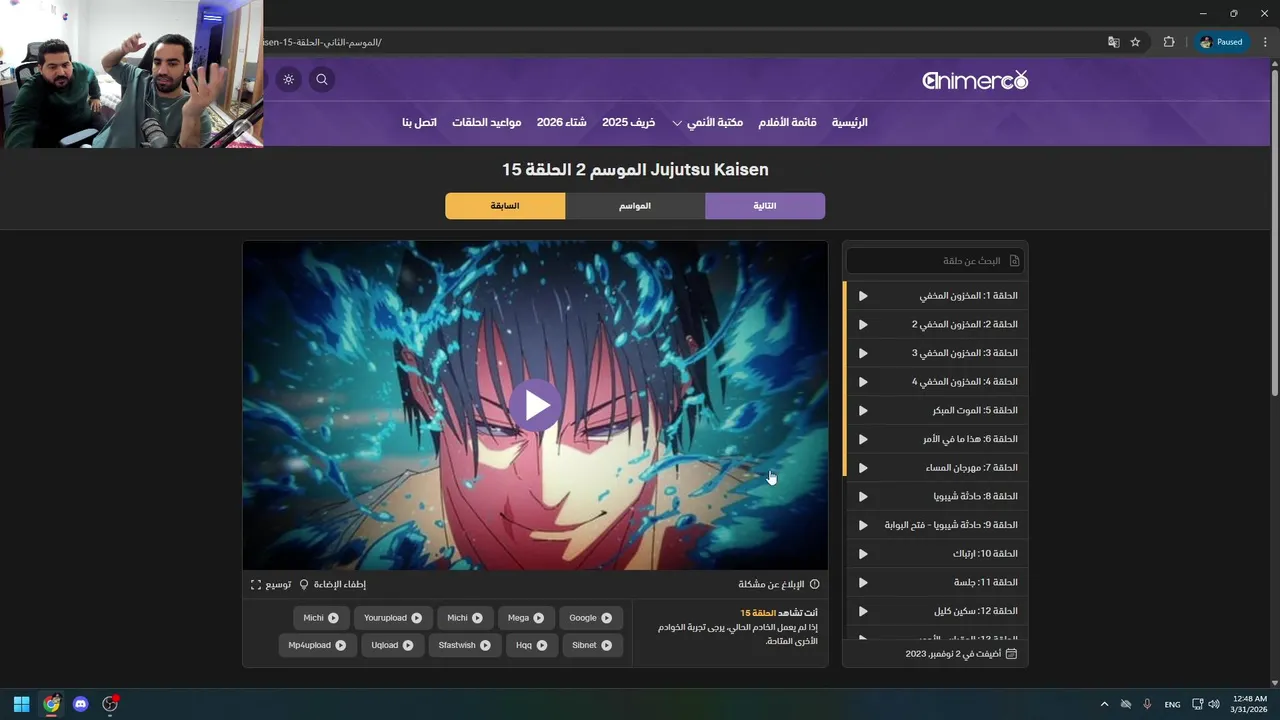Click the play icon for الحلقة 12: سكين كليل
This screenshot has width=1280, height=720.
click(863, 611)
